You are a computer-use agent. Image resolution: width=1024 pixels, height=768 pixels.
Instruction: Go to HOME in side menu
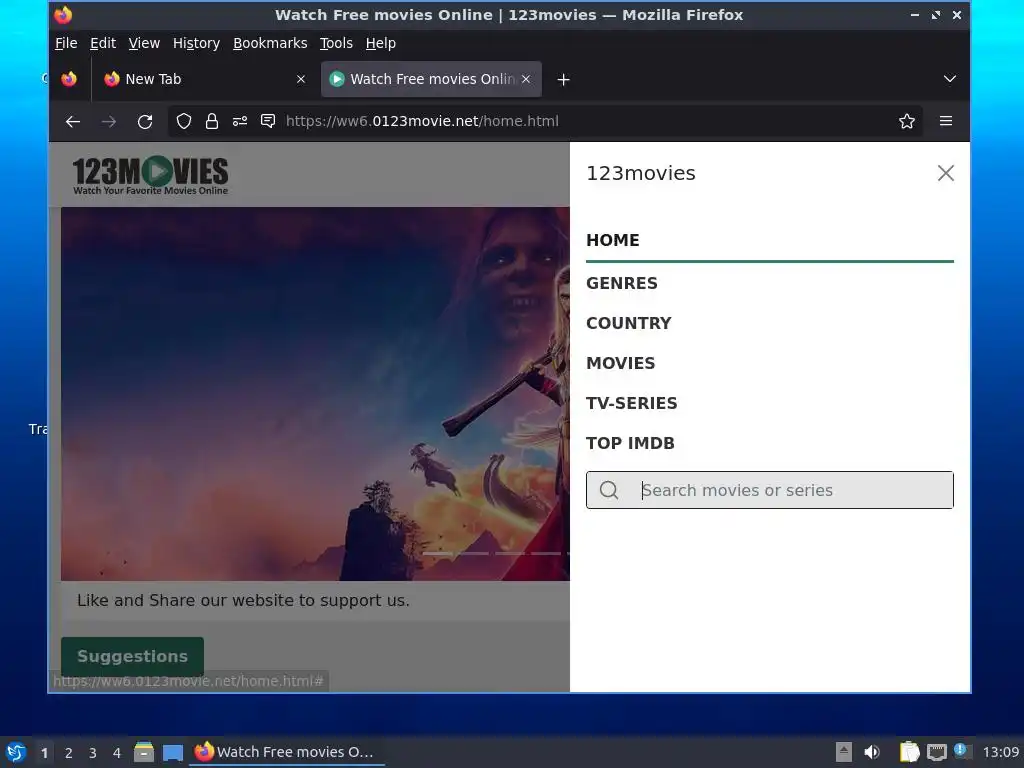tap(613, 240)
